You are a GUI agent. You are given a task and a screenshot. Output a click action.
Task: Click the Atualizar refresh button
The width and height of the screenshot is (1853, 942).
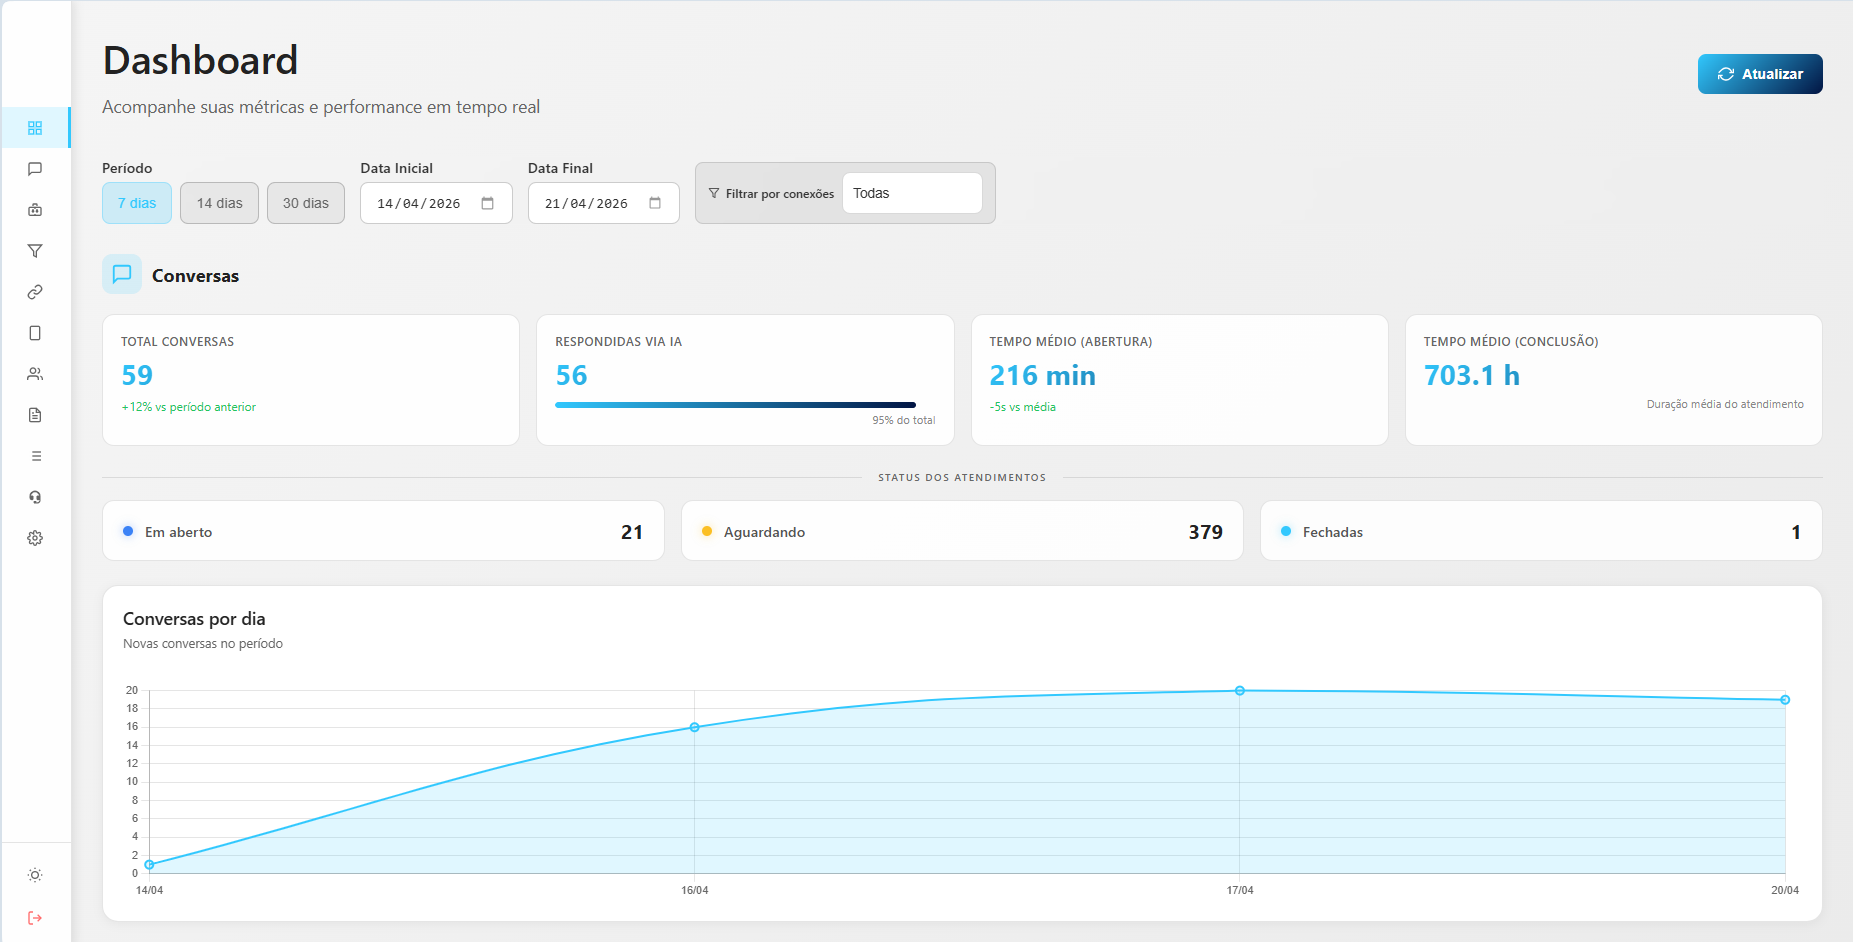(1760, 74)
